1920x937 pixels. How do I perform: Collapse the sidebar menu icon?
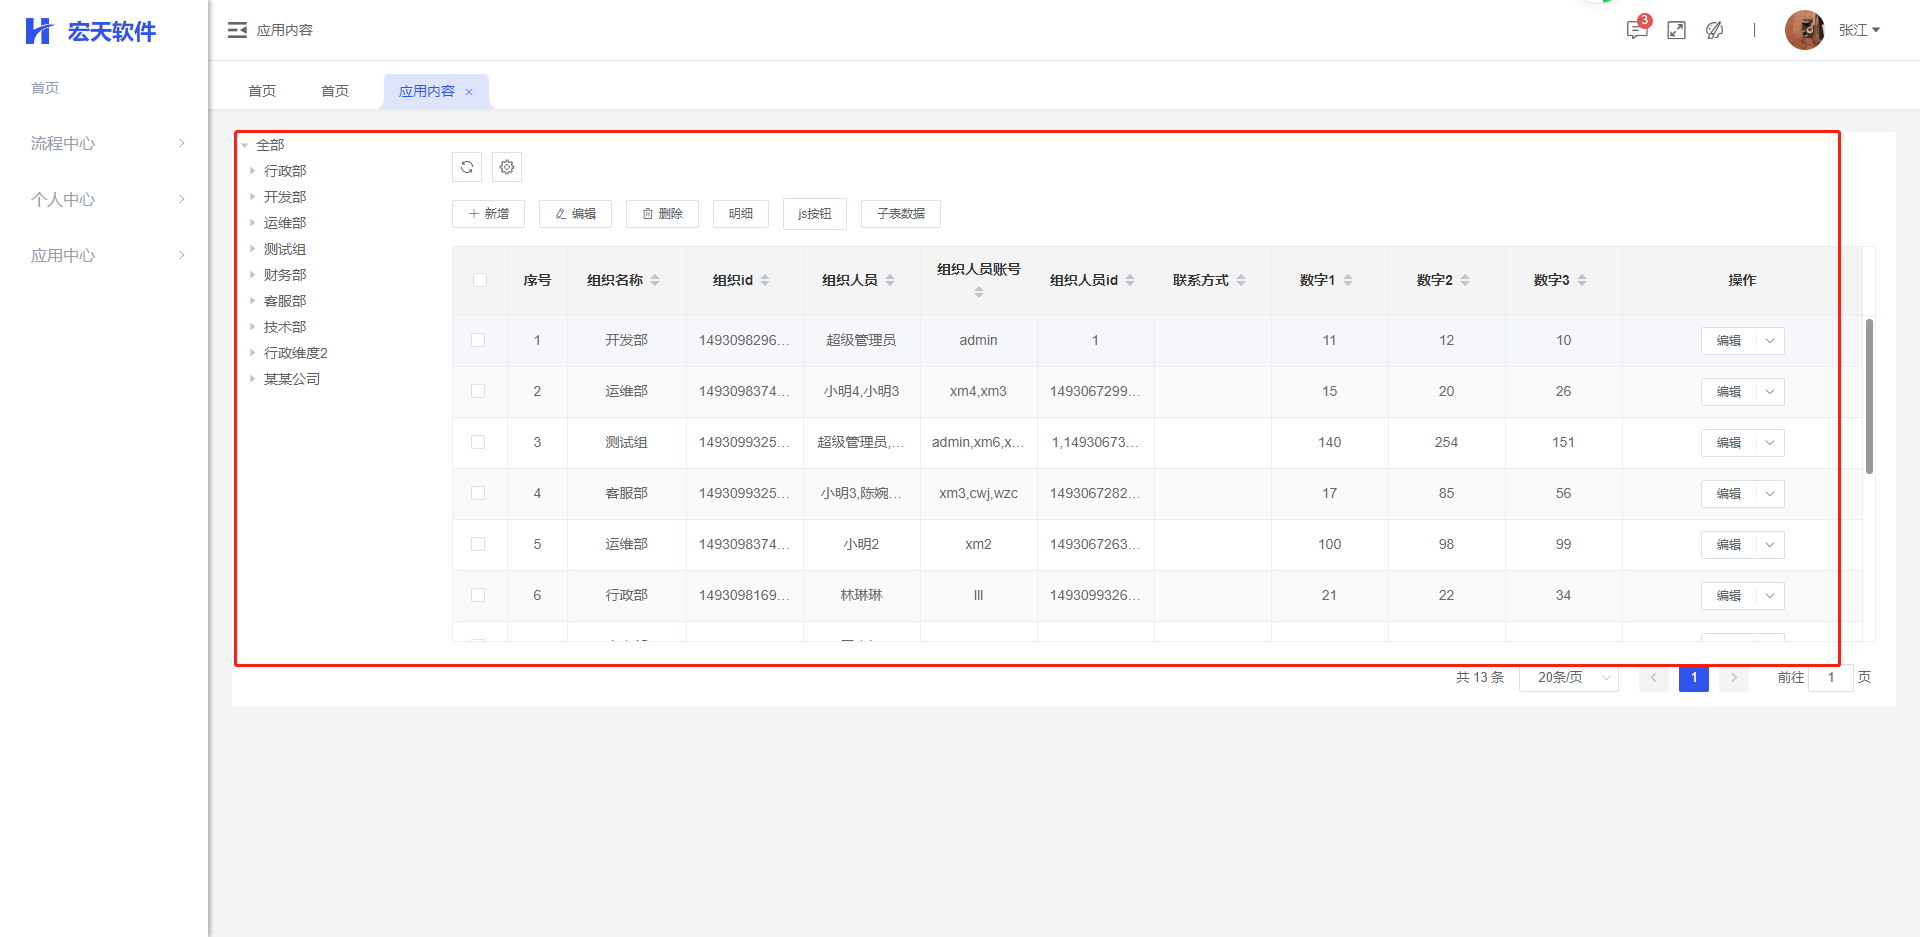(x=237, y=30)
